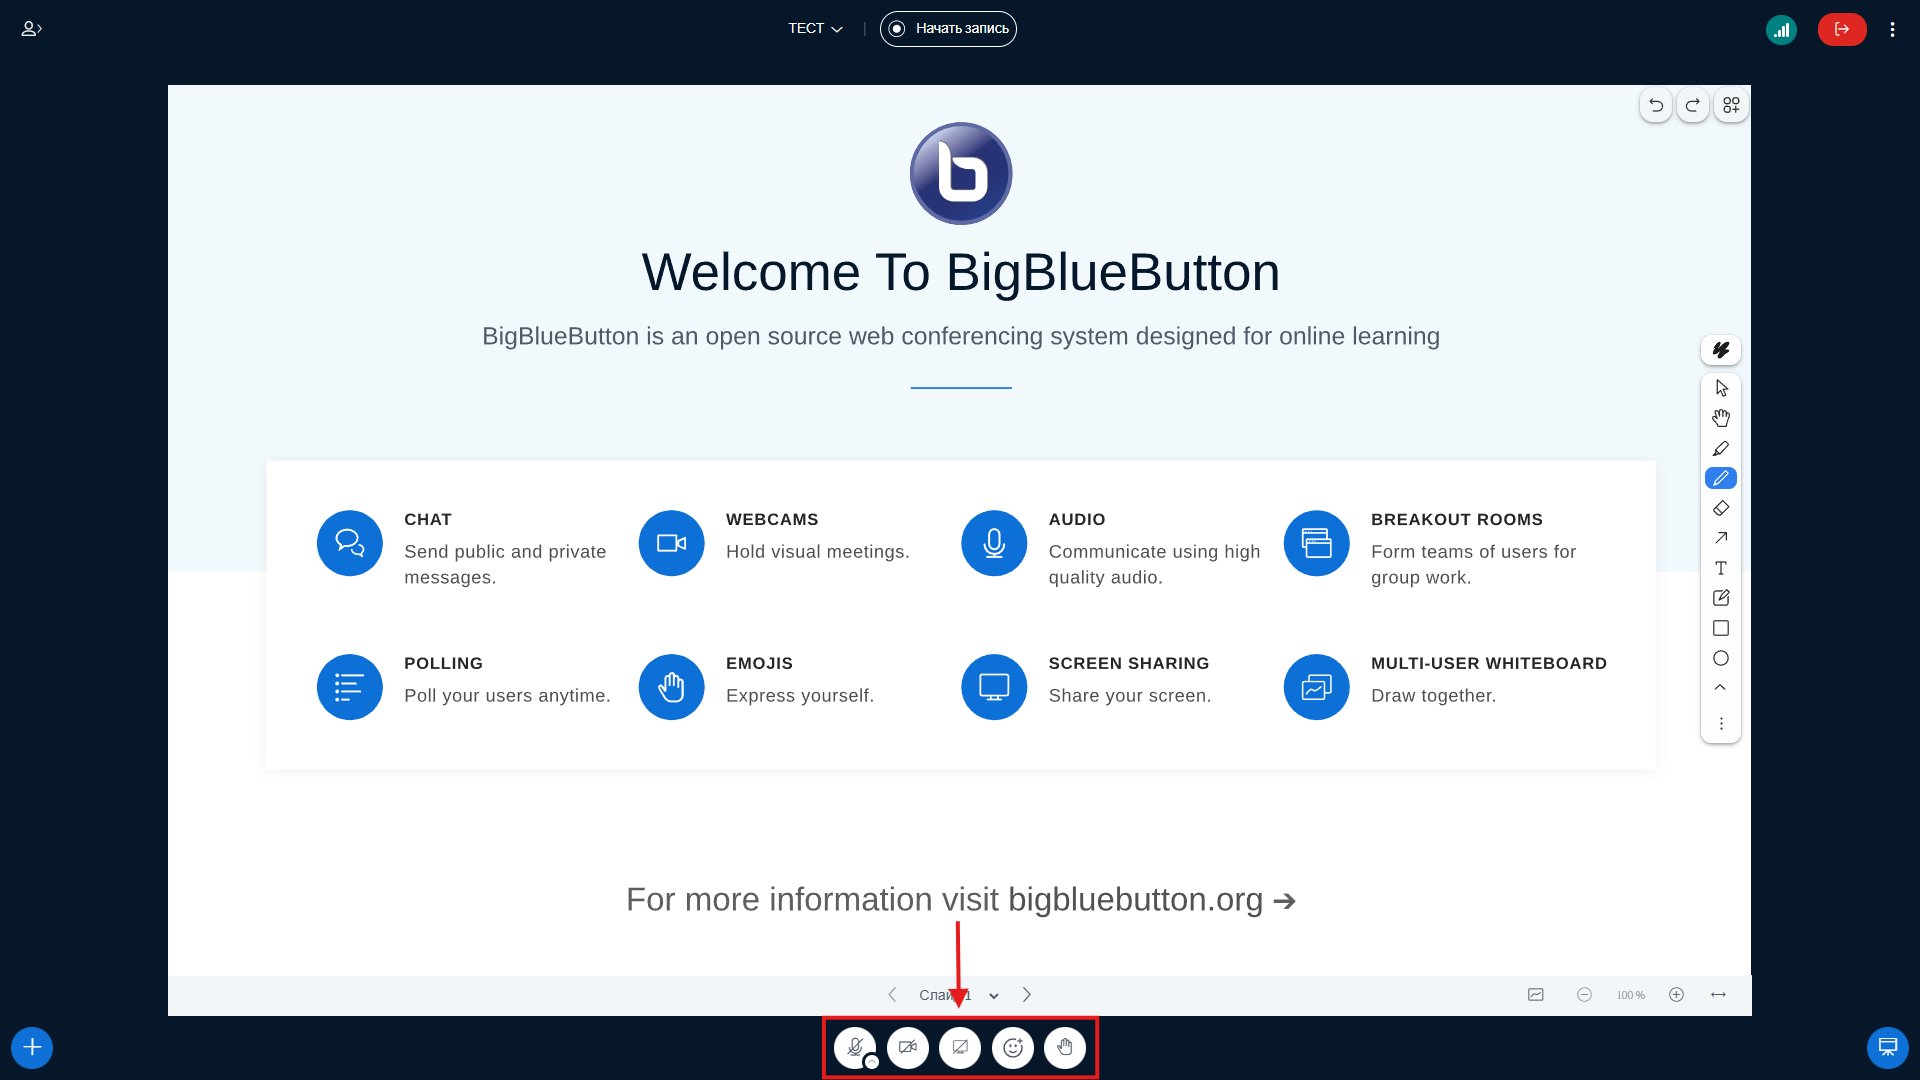Select the Eraser tool in whiteboard toolbar
1920x1080 pixels.
coord(1720,508)
